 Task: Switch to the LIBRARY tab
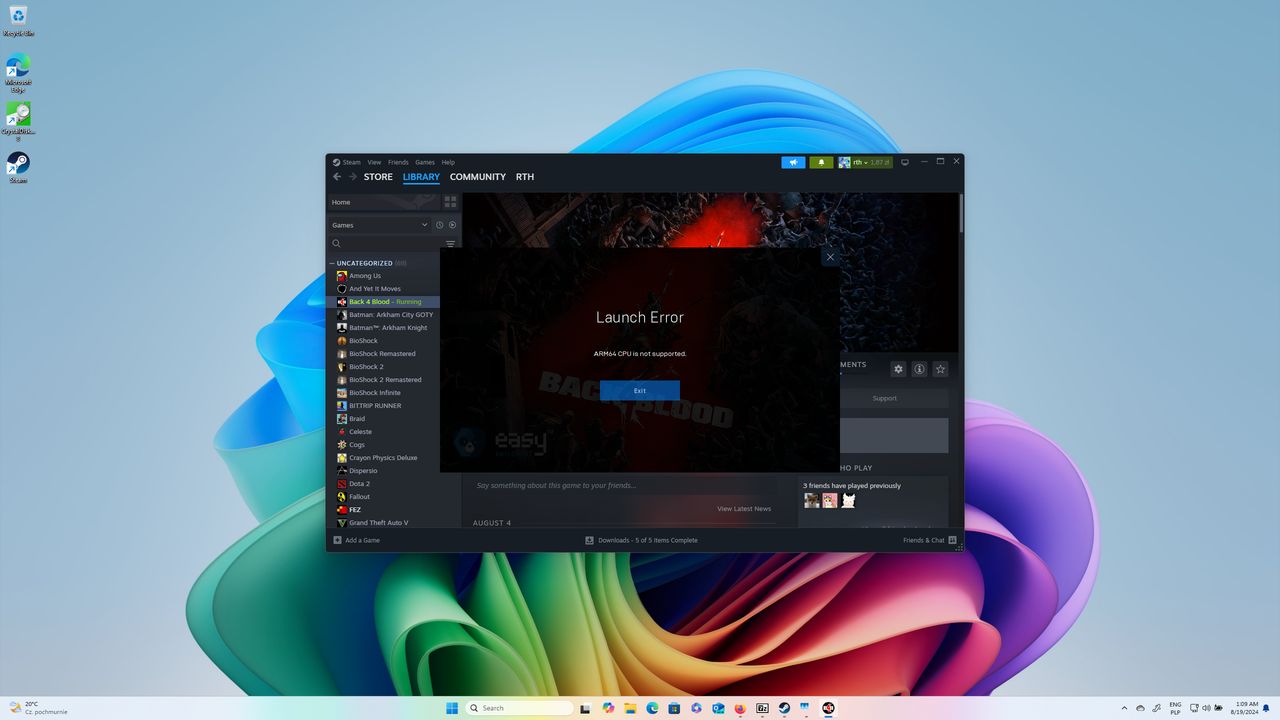coord(421,177)
